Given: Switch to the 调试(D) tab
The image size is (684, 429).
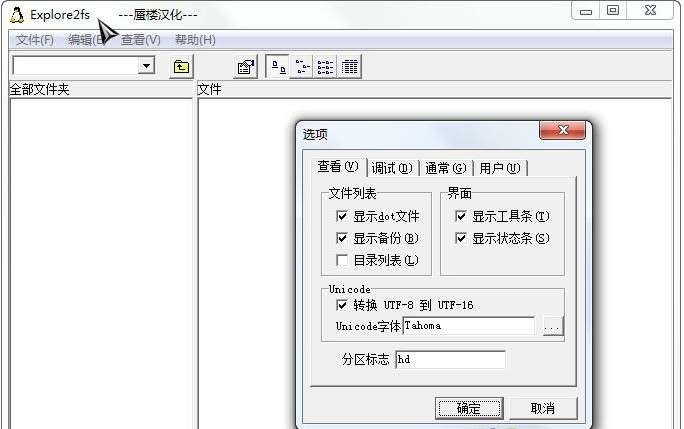Looking at the screenshot, I should (392, 168).
